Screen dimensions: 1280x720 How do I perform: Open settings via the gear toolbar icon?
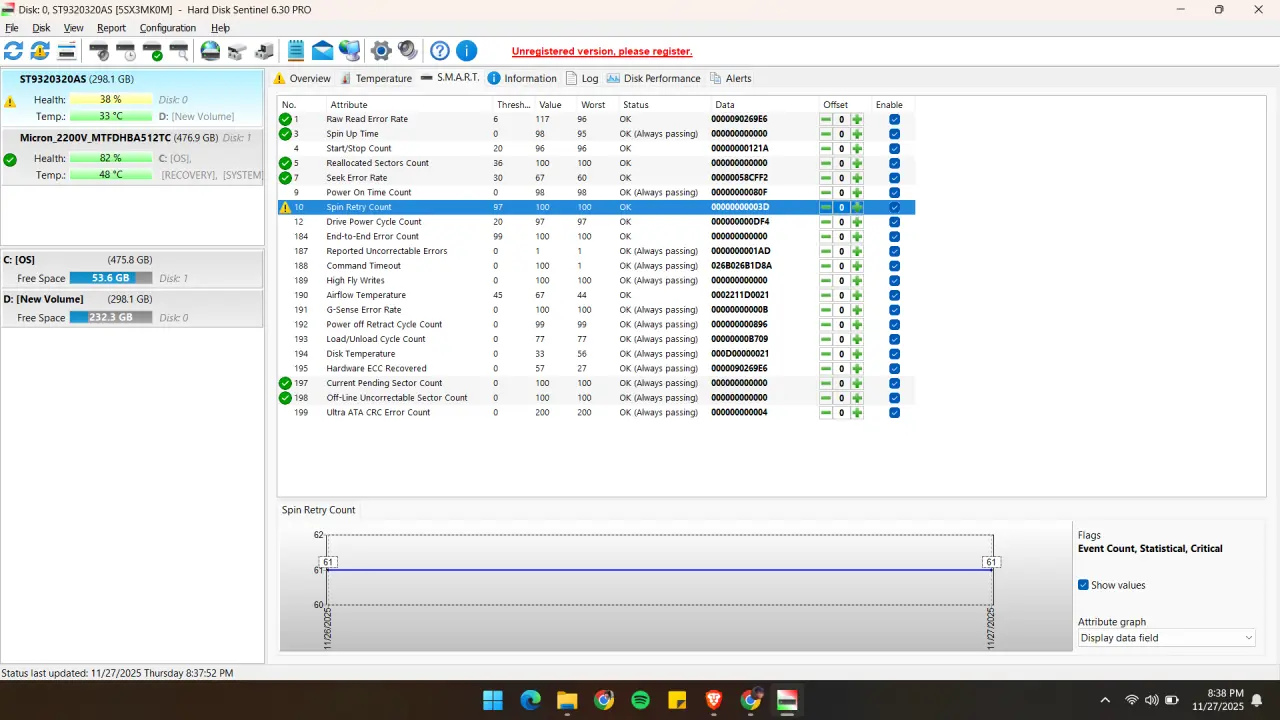(381, 51)
